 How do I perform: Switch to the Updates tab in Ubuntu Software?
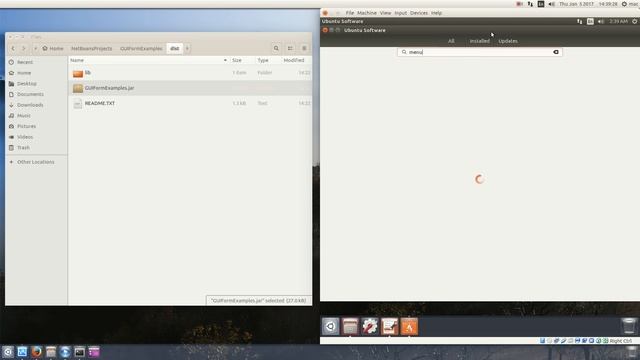(508, 41)
